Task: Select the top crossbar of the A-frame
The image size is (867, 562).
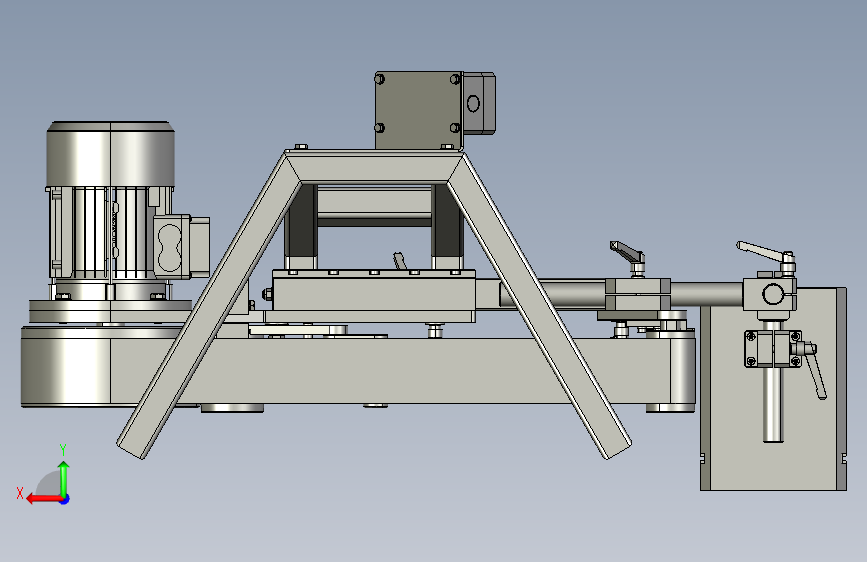Action: tap(374, 166)
